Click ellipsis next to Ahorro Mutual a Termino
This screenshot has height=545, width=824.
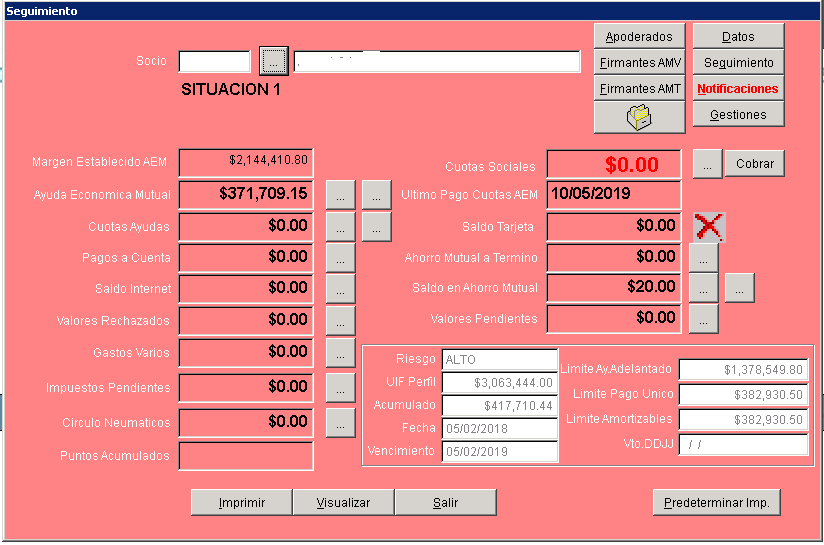click(703, 258)
